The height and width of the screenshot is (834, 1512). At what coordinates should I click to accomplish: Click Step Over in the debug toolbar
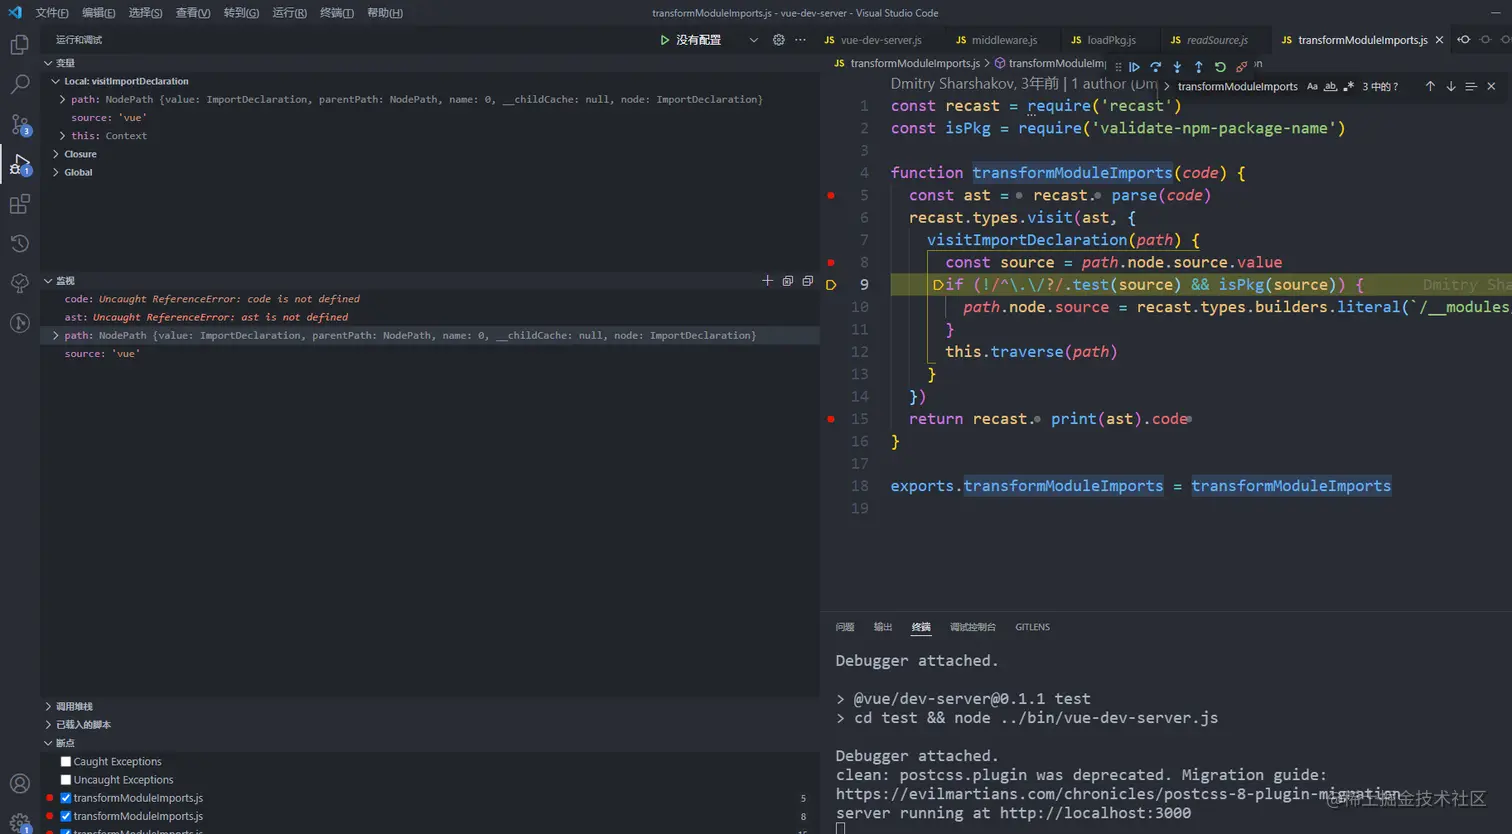click(x=1155, y=67)
